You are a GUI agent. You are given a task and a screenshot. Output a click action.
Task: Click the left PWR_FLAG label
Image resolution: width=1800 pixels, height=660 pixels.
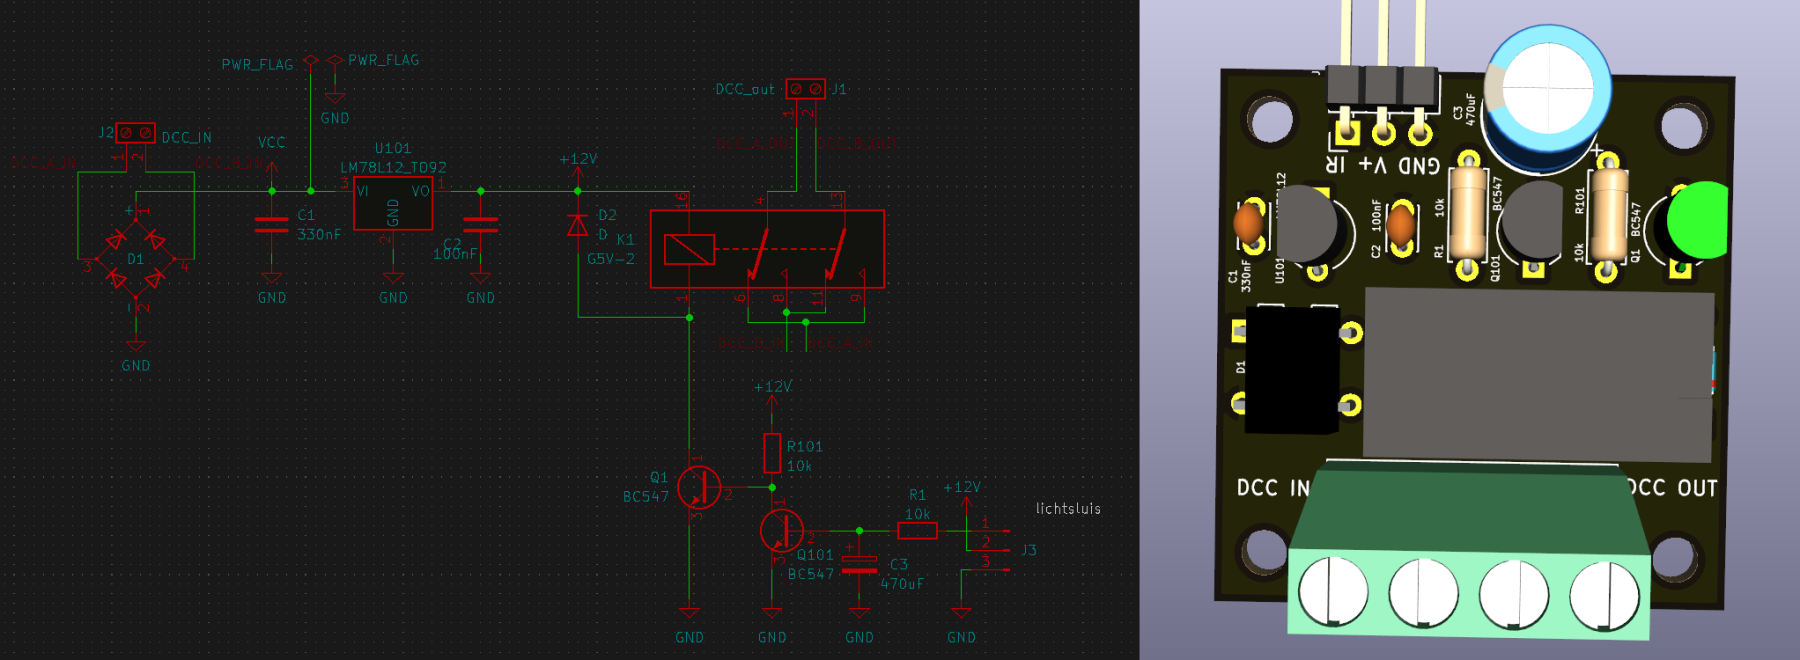[257, 64]
